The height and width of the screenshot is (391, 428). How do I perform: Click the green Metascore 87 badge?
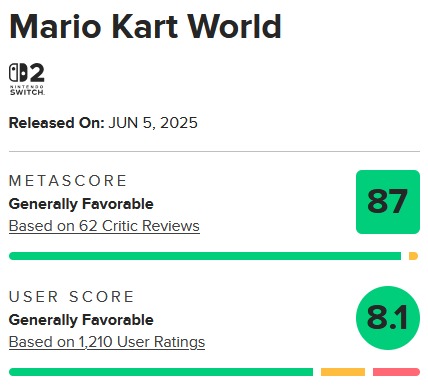point(388,202)
